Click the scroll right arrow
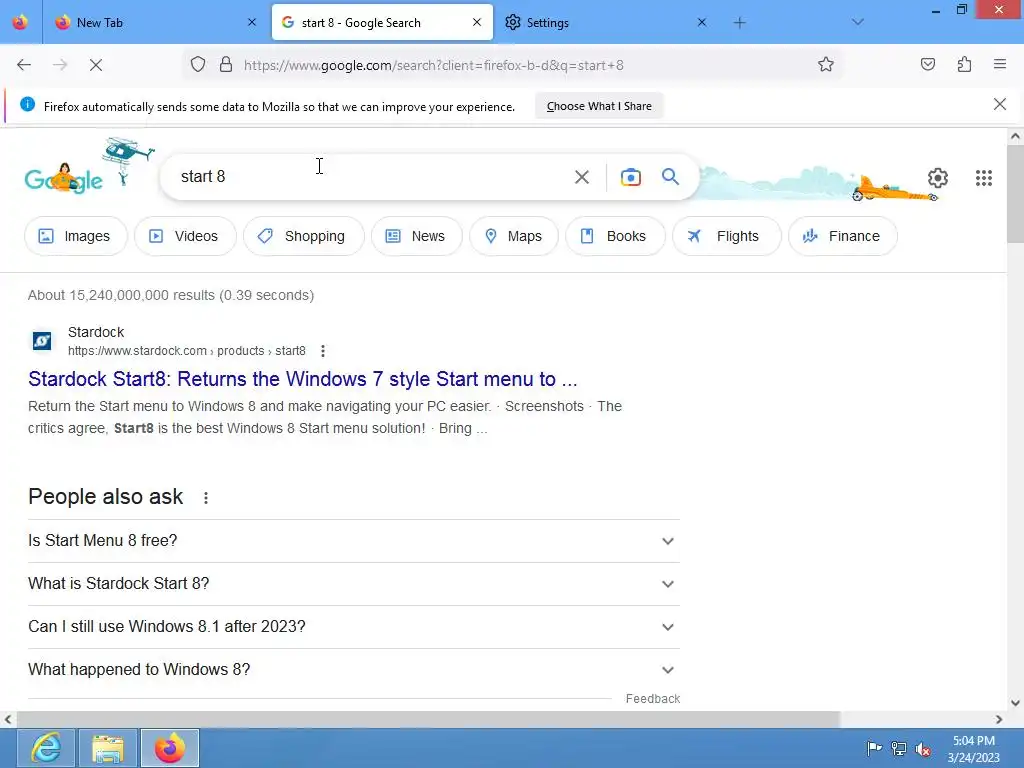 pyautogui.click(x=999, y=720)
